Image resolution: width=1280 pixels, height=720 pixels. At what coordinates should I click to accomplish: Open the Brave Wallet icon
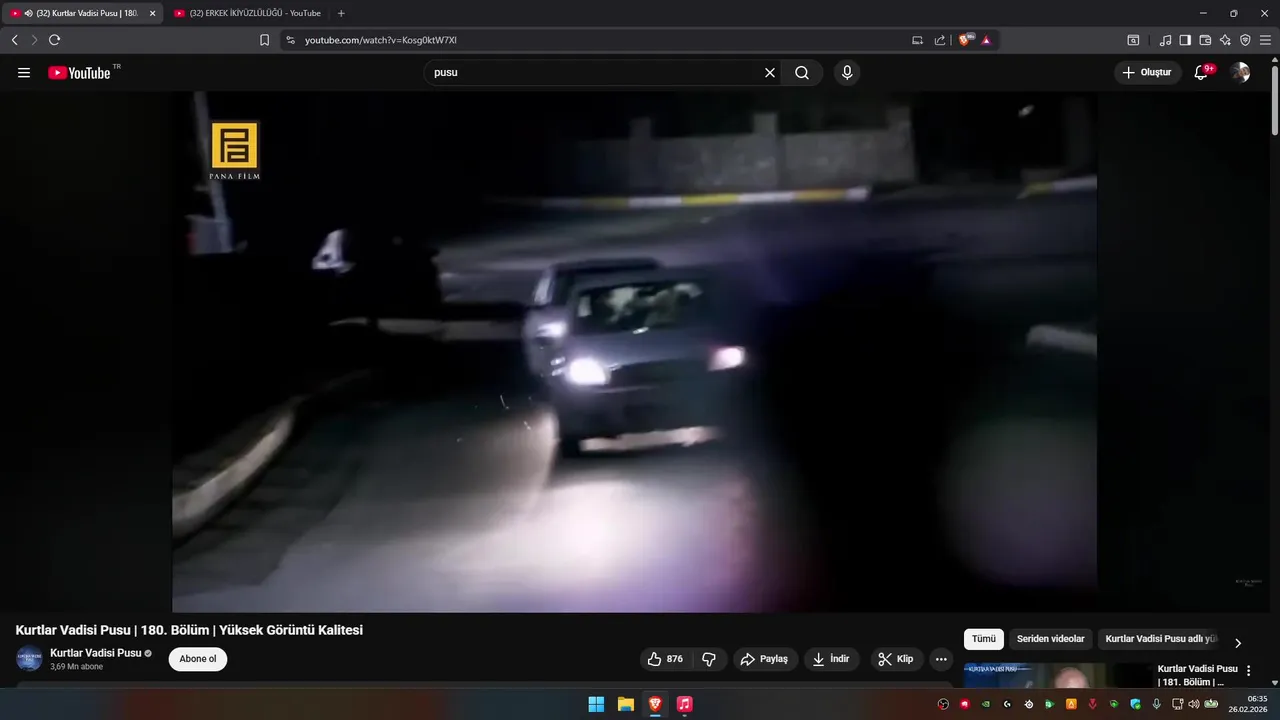point(1205,40)
